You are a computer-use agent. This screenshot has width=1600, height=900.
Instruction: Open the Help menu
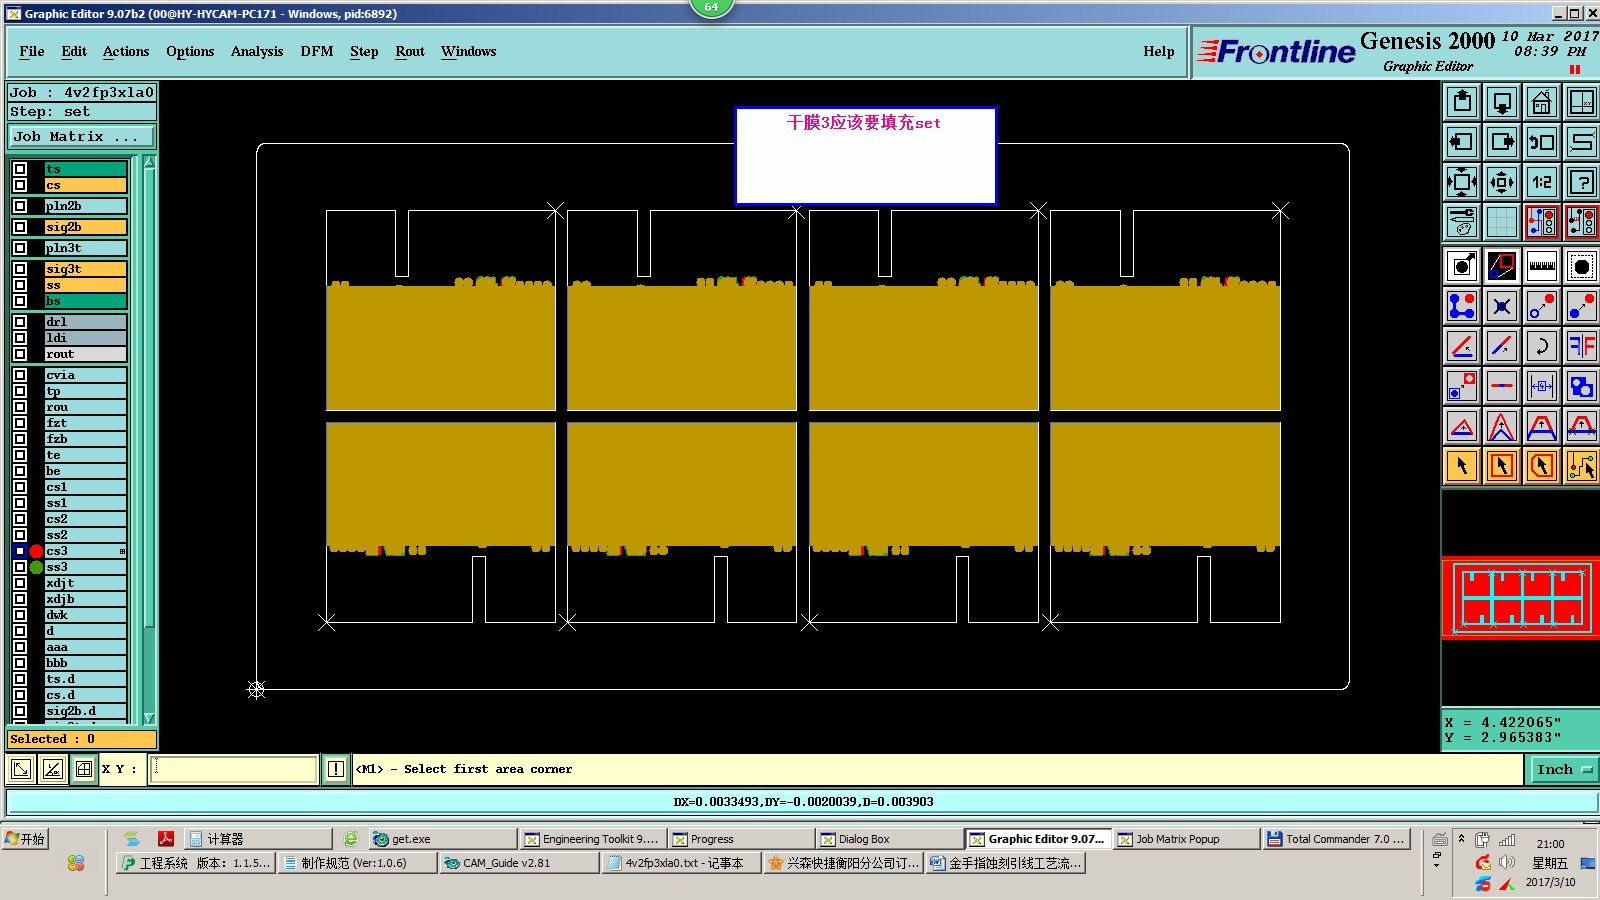click(x=1159, y=51)
